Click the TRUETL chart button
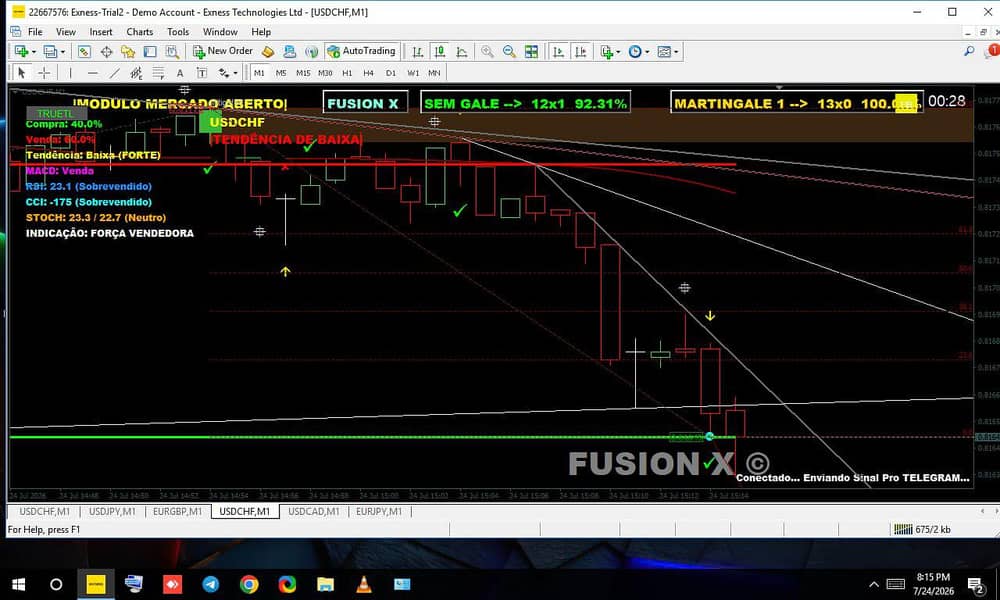1000x600 pixels. click(x=55, y=113)
